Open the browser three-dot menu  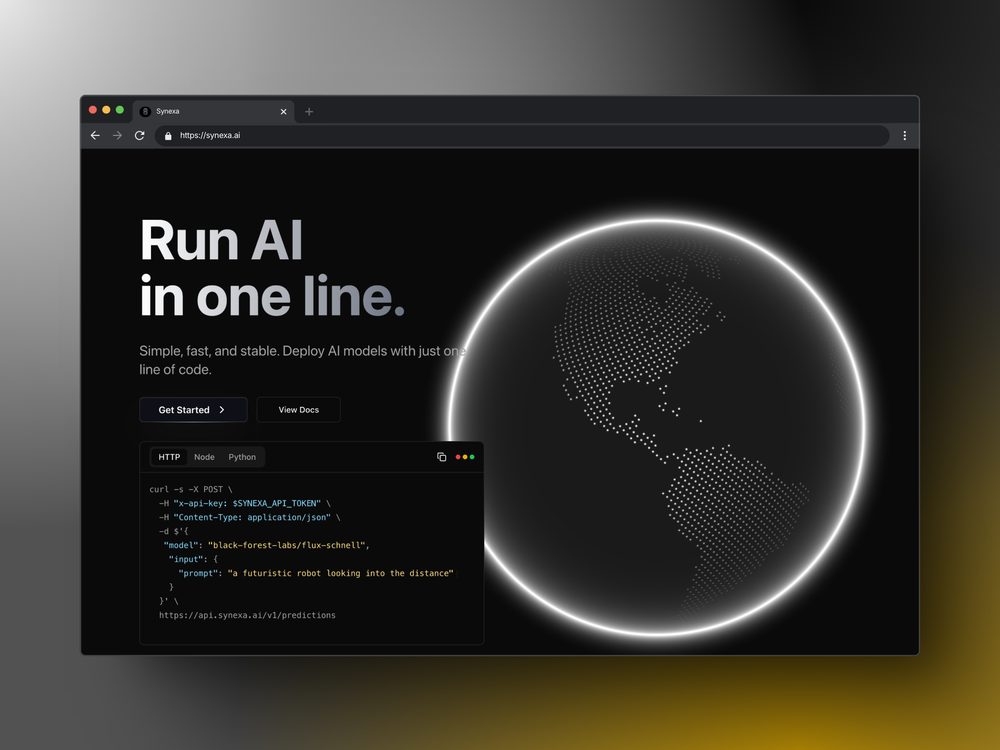905,135
